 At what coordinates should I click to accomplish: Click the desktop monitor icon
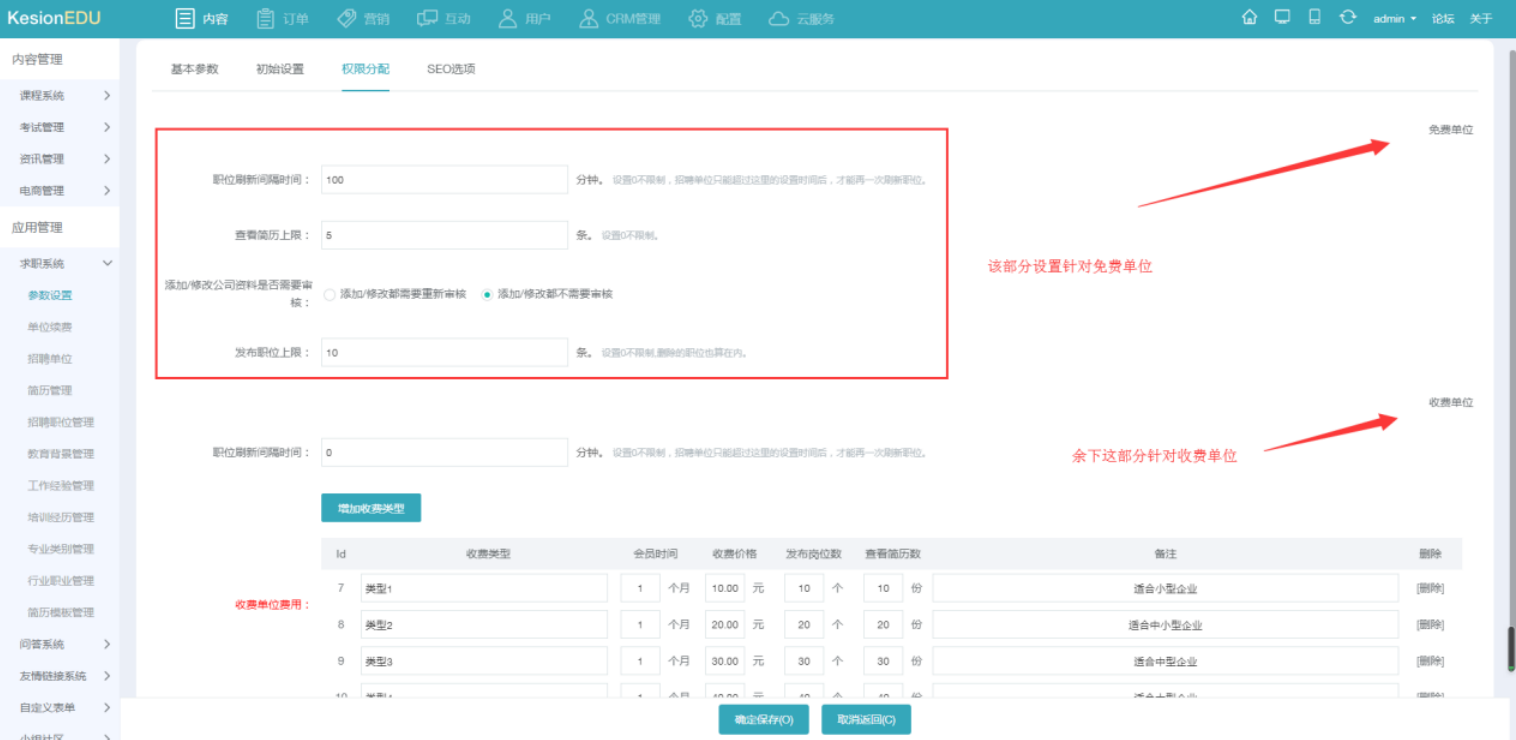click(1282, 18)
